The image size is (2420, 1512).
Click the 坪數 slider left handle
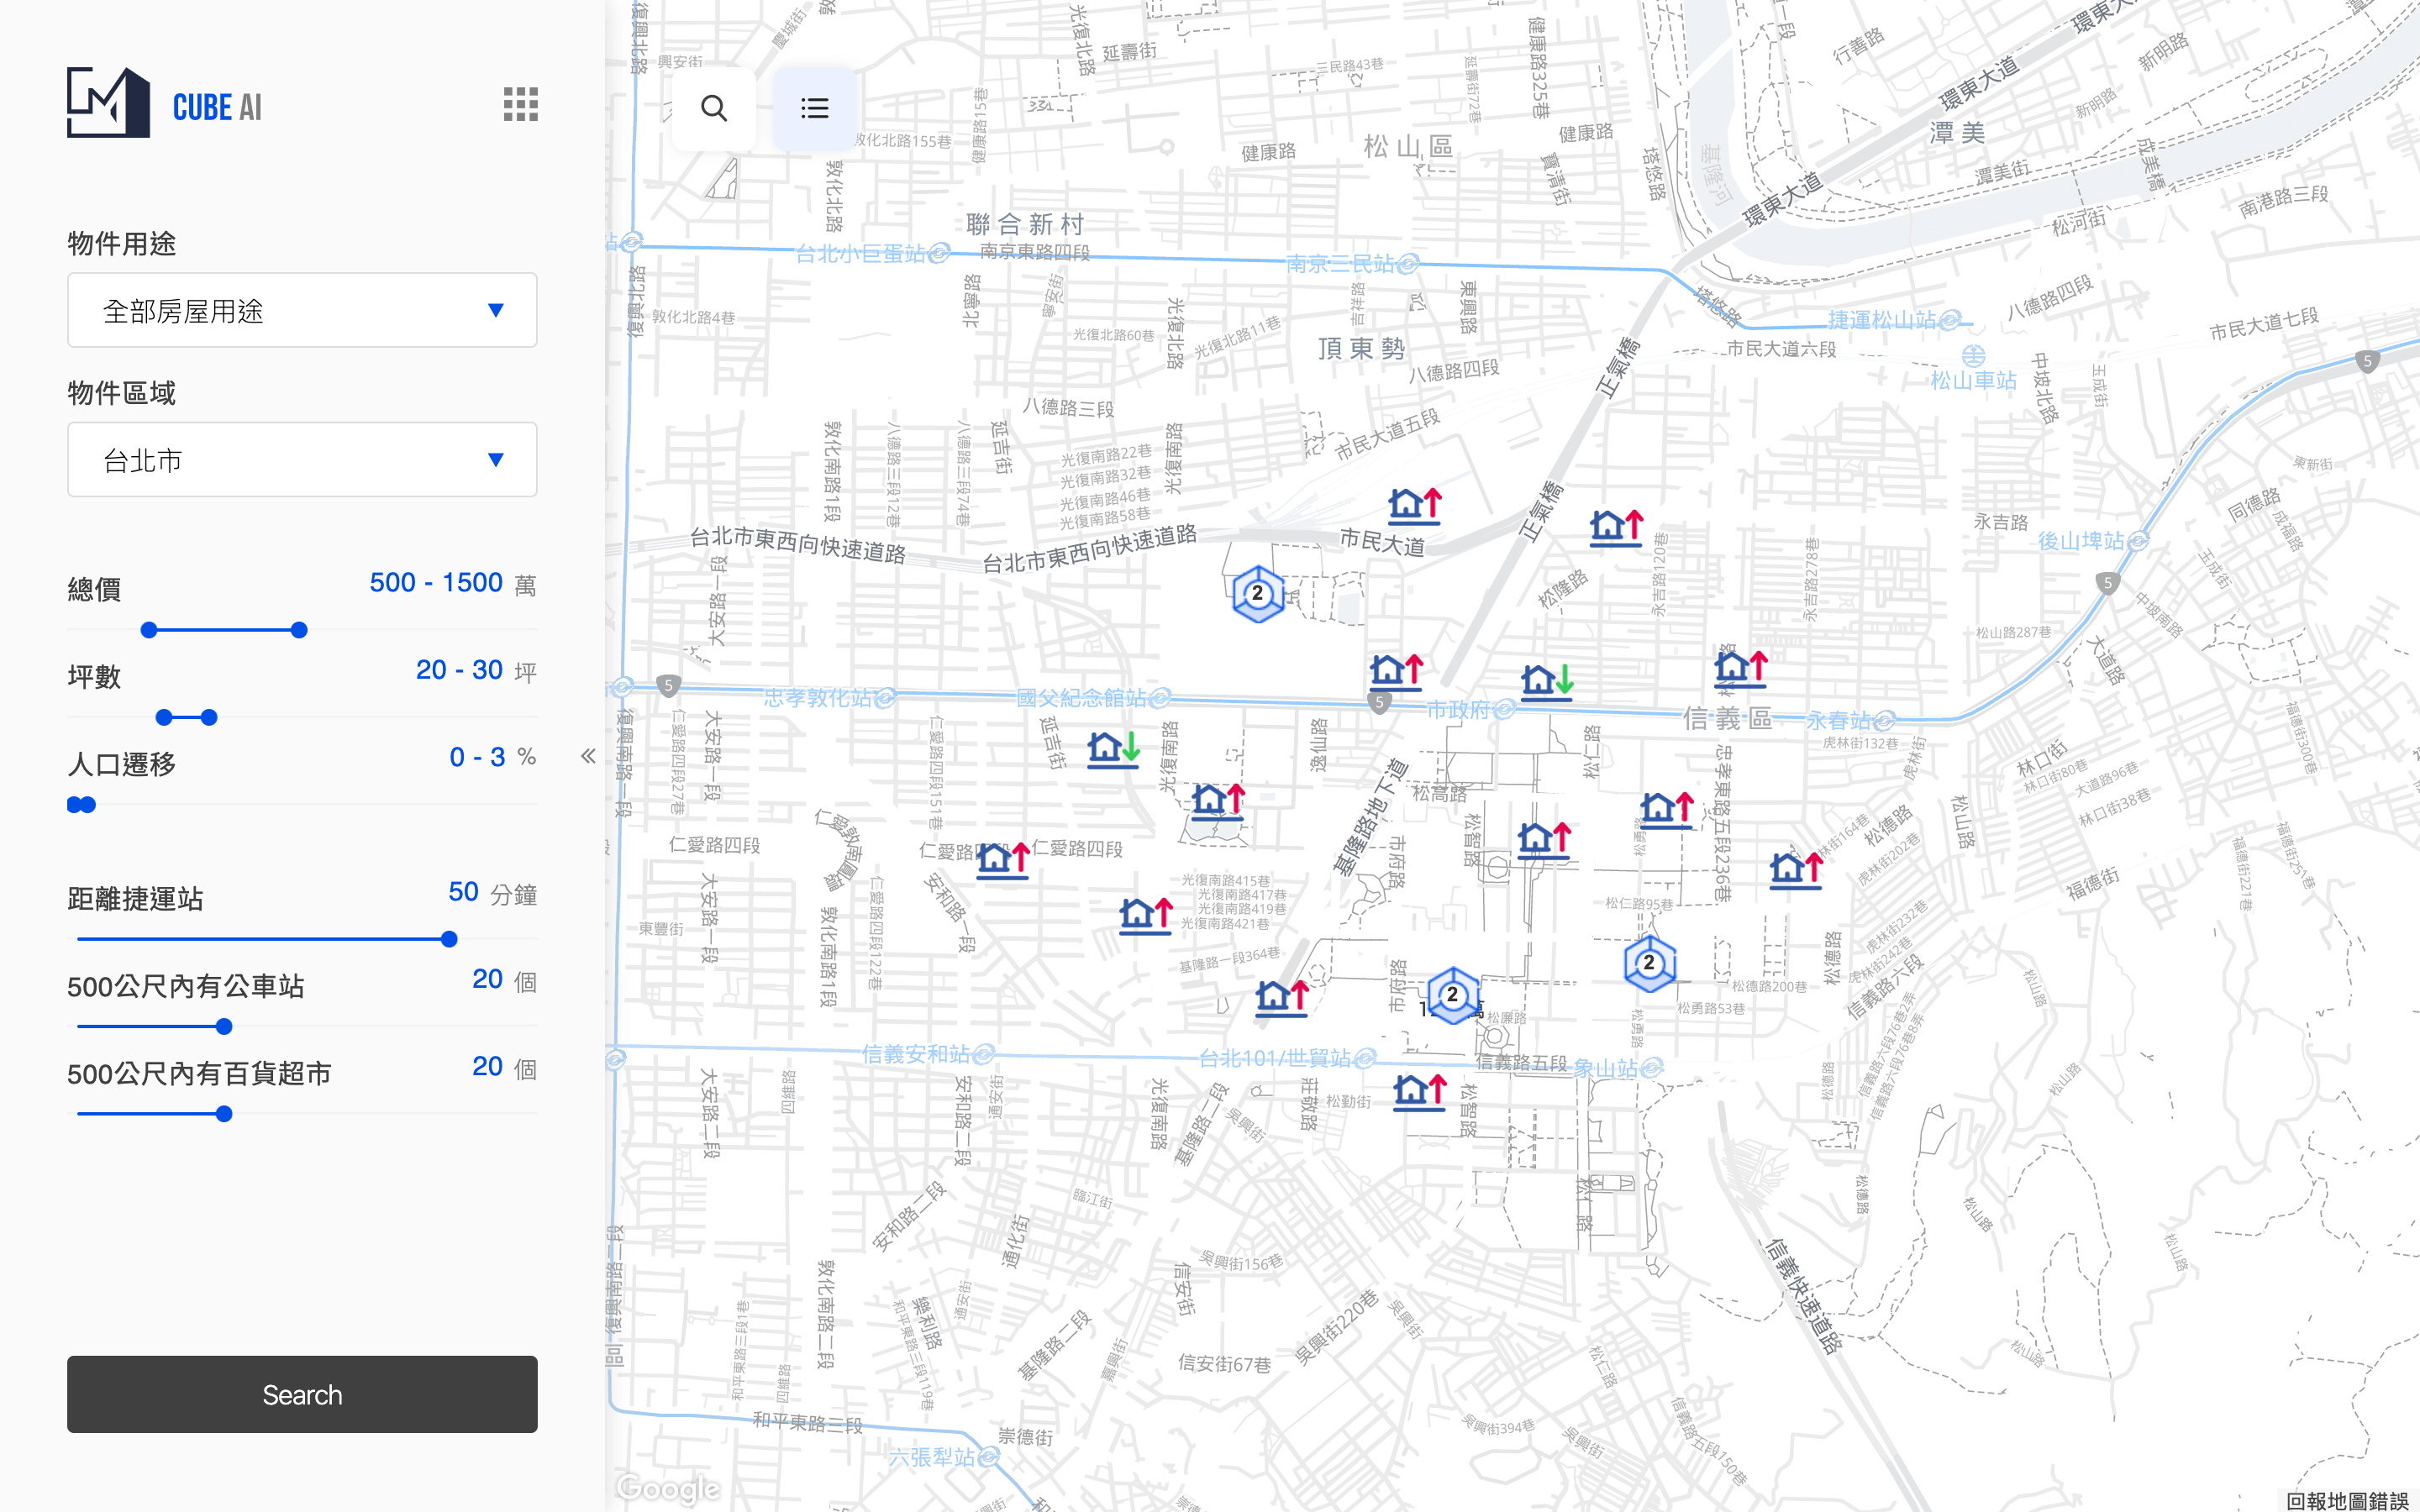[165, 717]
